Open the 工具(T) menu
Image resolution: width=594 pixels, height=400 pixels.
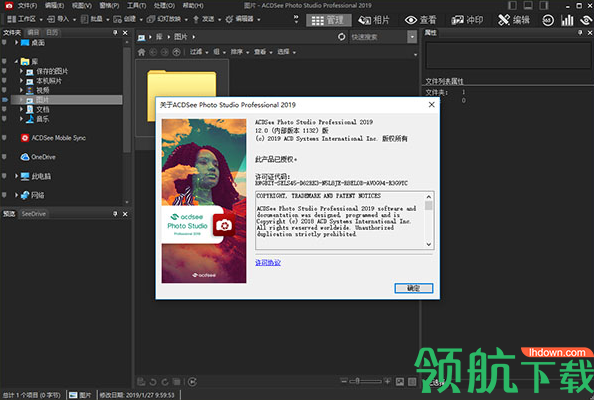136,6
